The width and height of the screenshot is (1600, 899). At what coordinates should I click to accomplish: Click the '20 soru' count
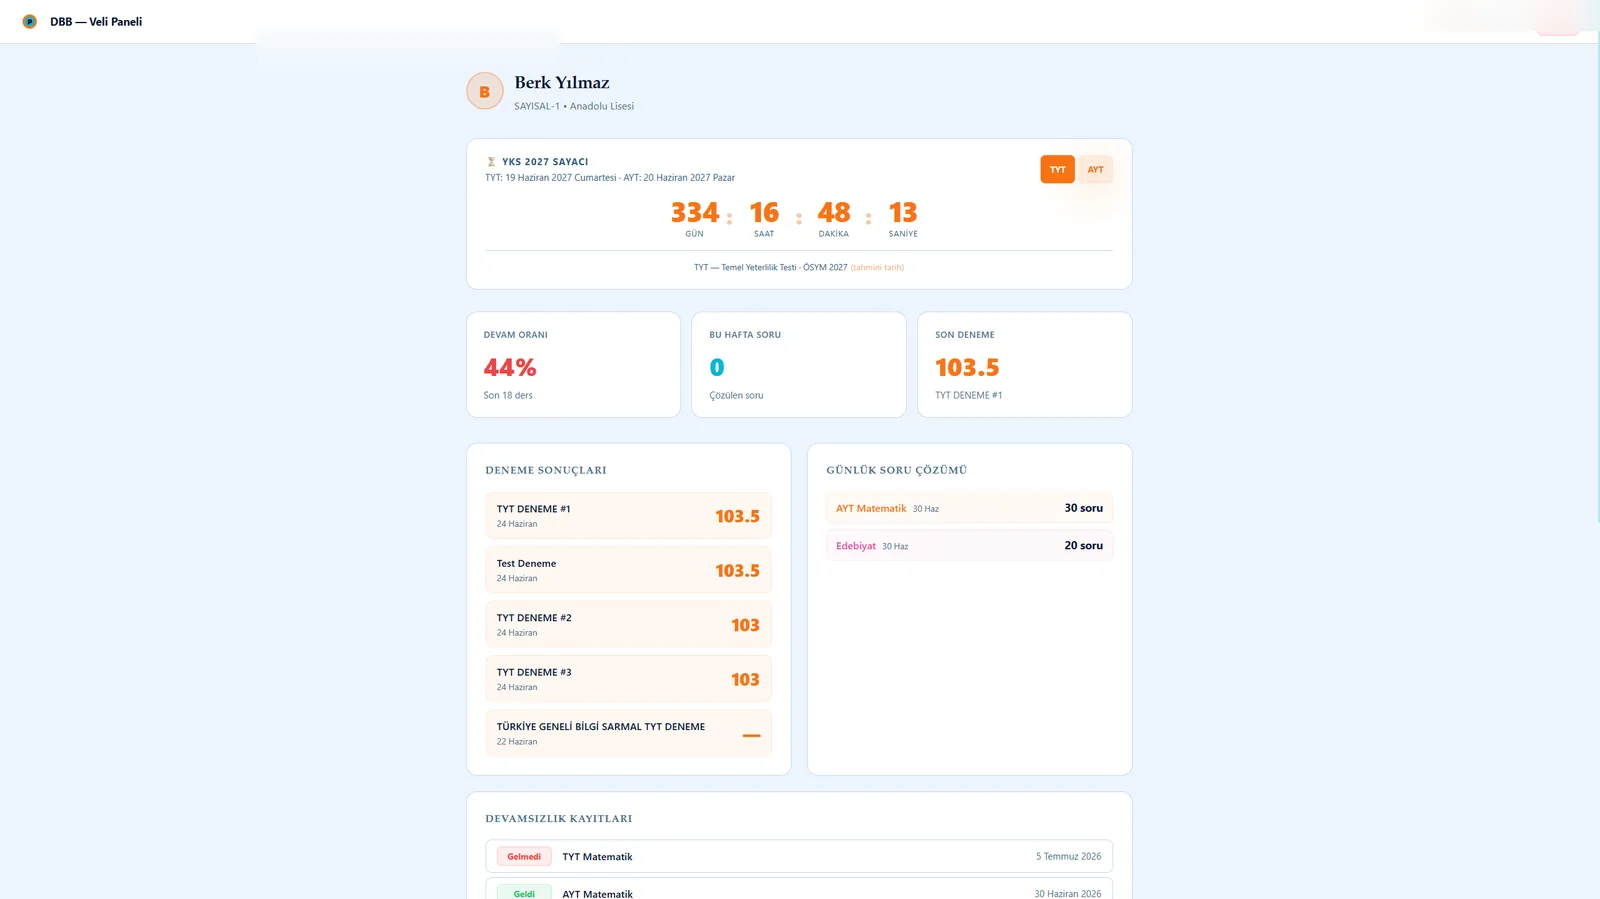point(1083,546)
